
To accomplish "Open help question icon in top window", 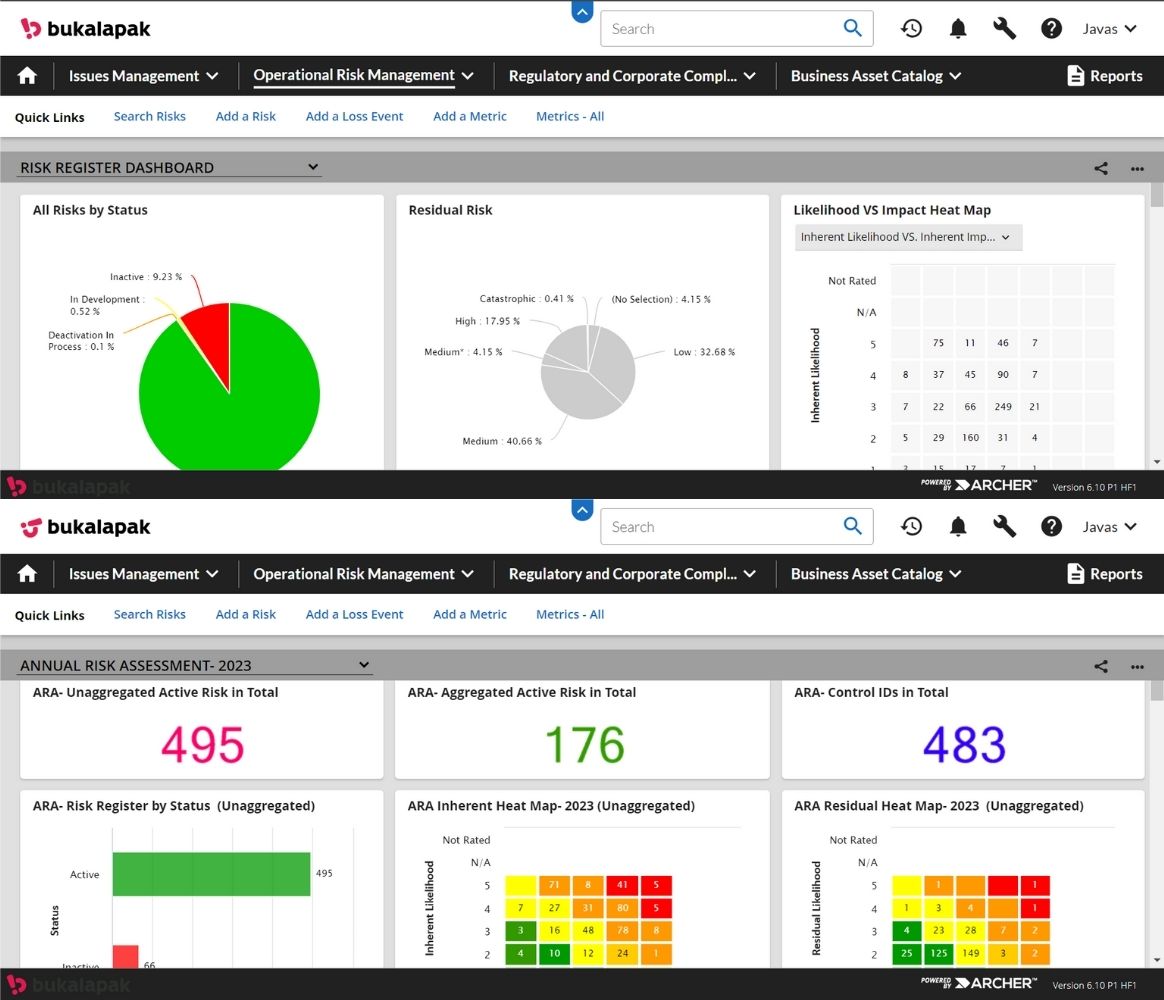I will click(x=1051, y=29).
